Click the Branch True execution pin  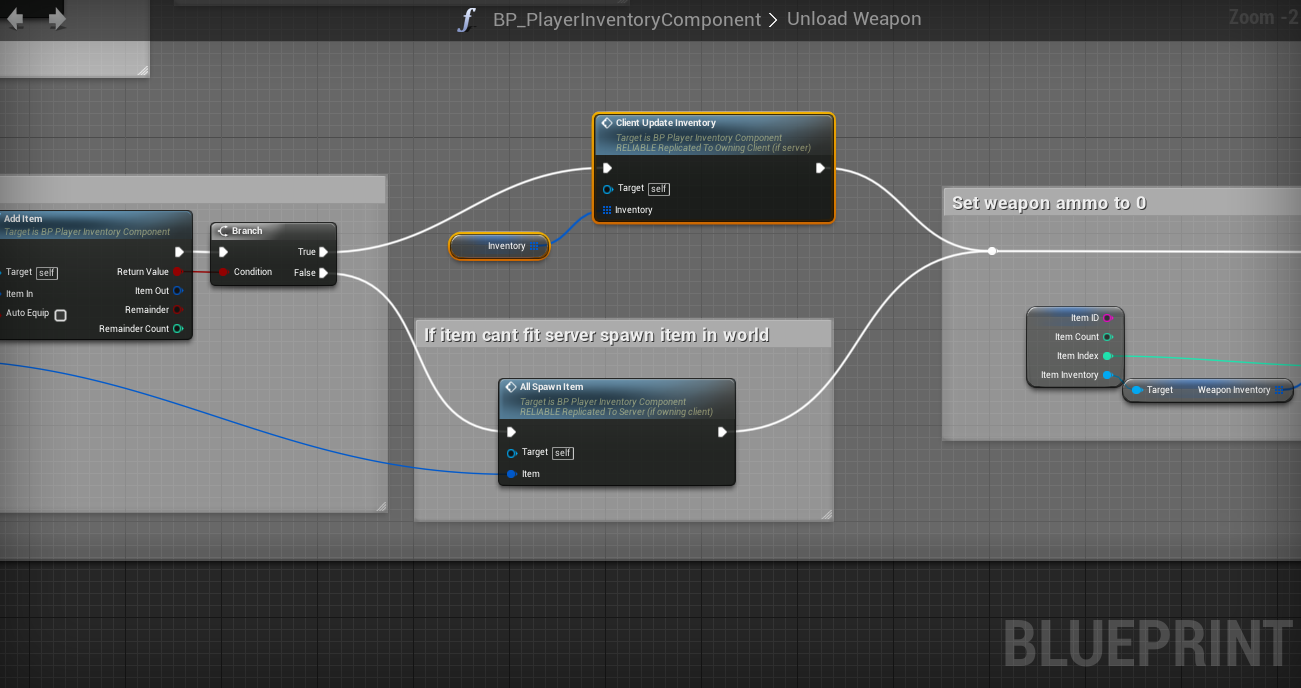pyautogui.click(x=324, y=252)
